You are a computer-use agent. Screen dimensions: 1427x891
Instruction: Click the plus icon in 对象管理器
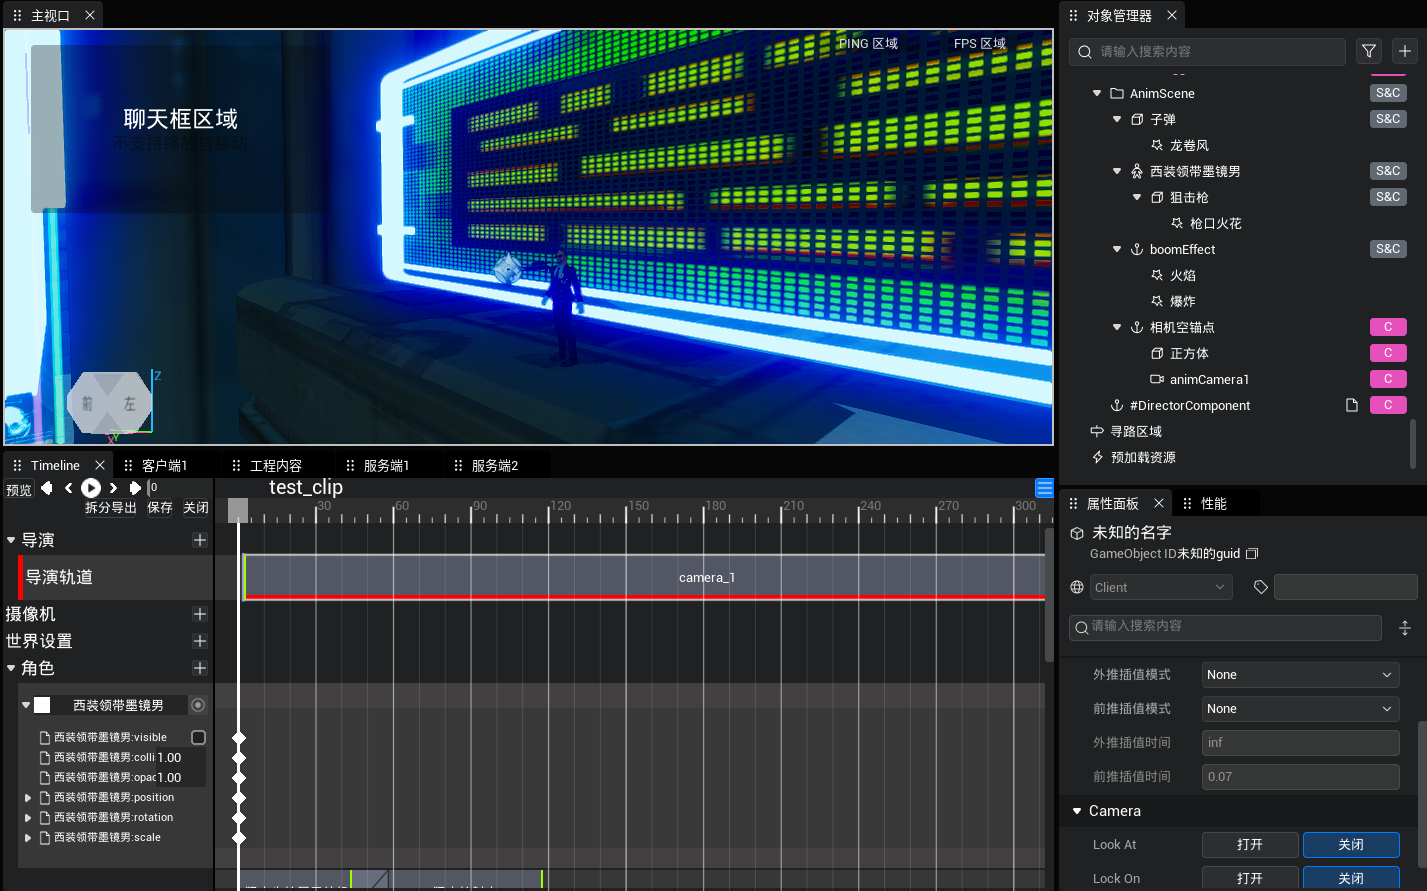(1405, 51)
